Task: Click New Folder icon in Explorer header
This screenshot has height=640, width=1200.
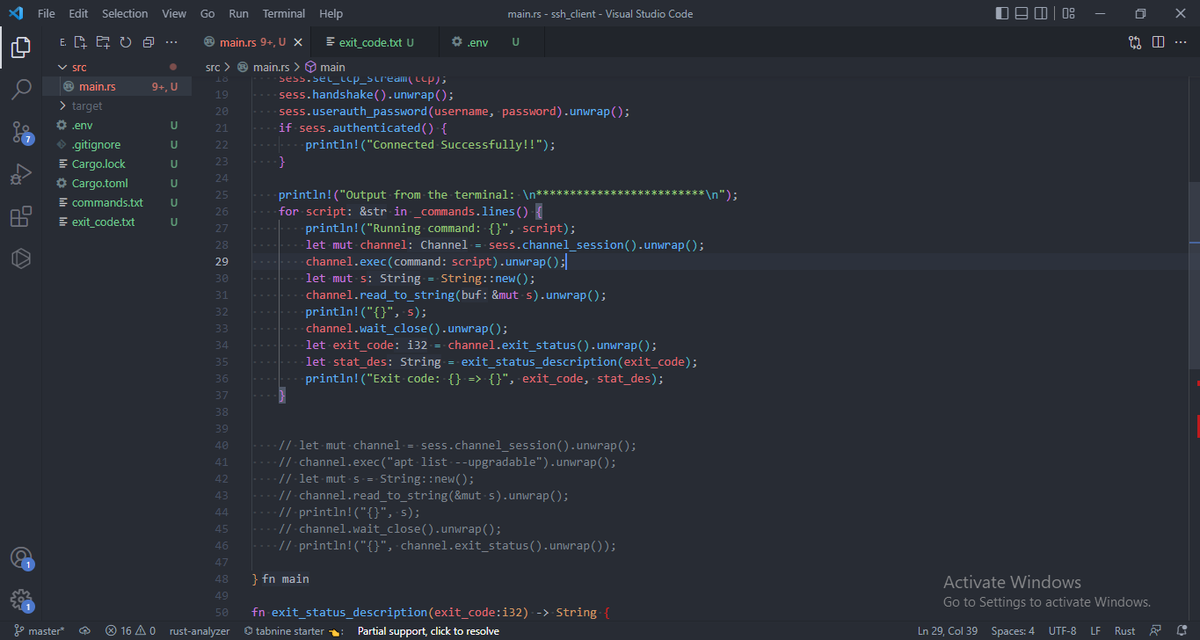Action: [102, 42]
